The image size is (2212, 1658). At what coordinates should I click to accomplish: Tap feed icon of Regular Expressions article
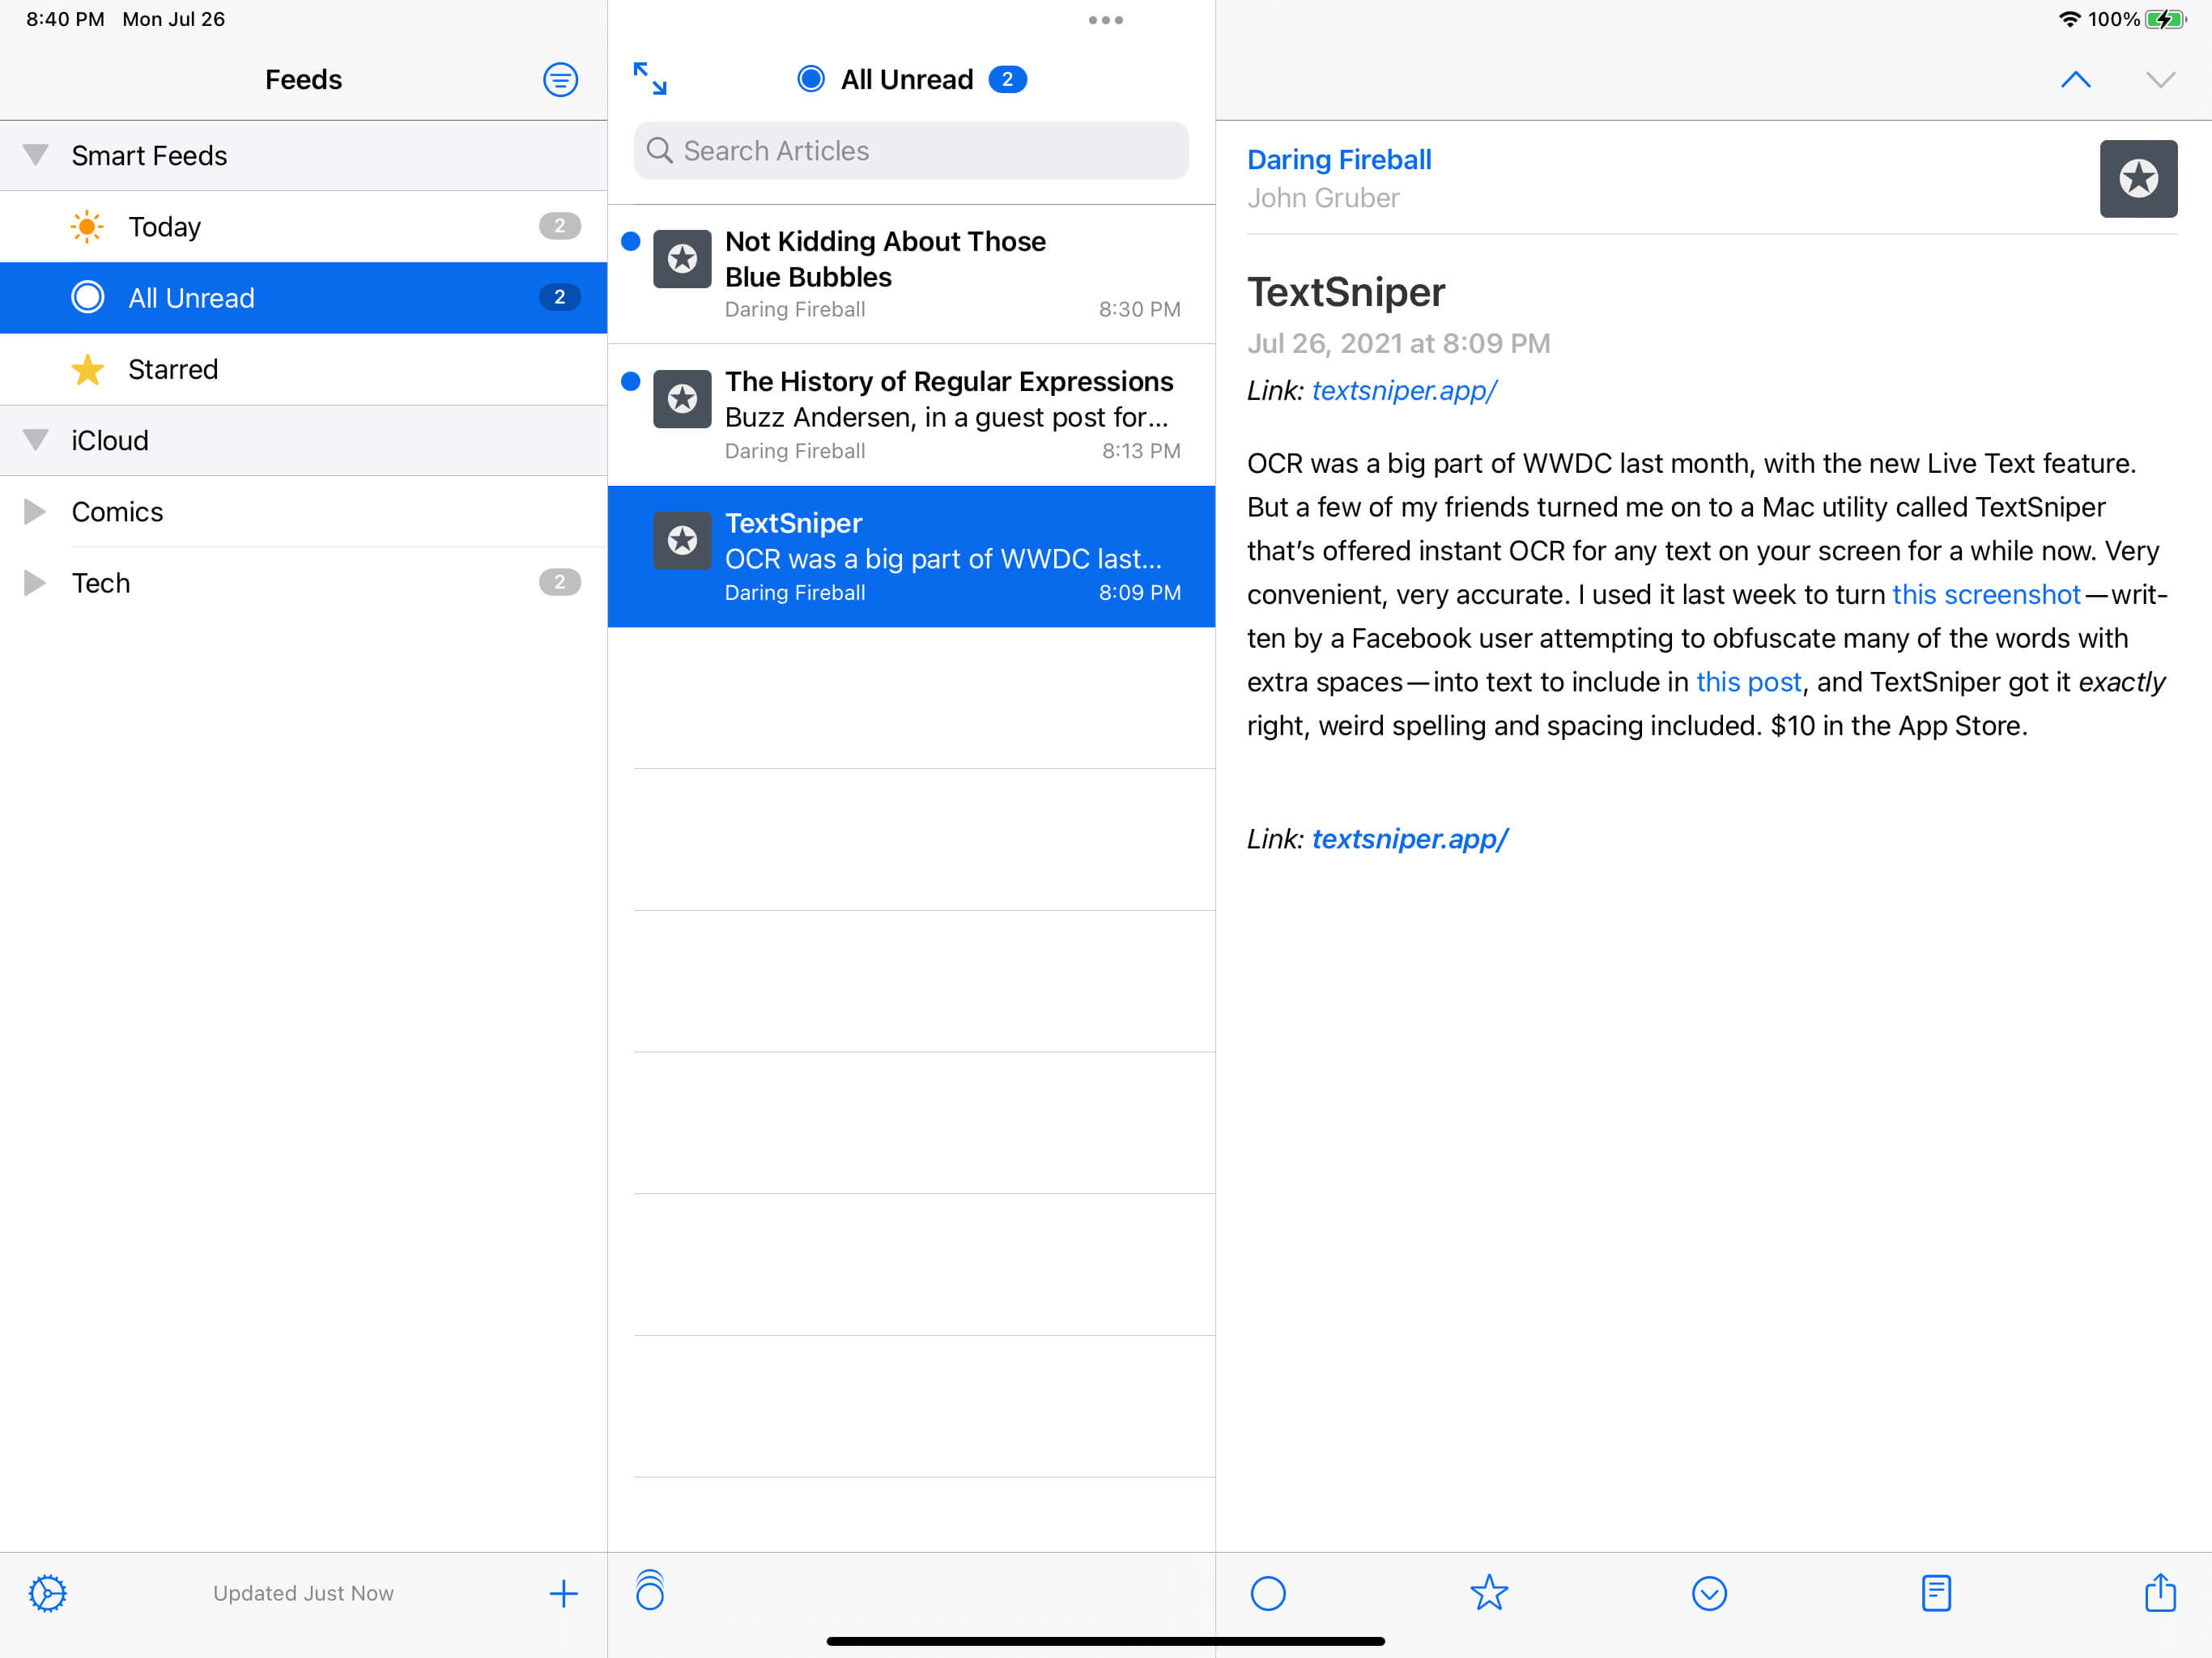682,399
